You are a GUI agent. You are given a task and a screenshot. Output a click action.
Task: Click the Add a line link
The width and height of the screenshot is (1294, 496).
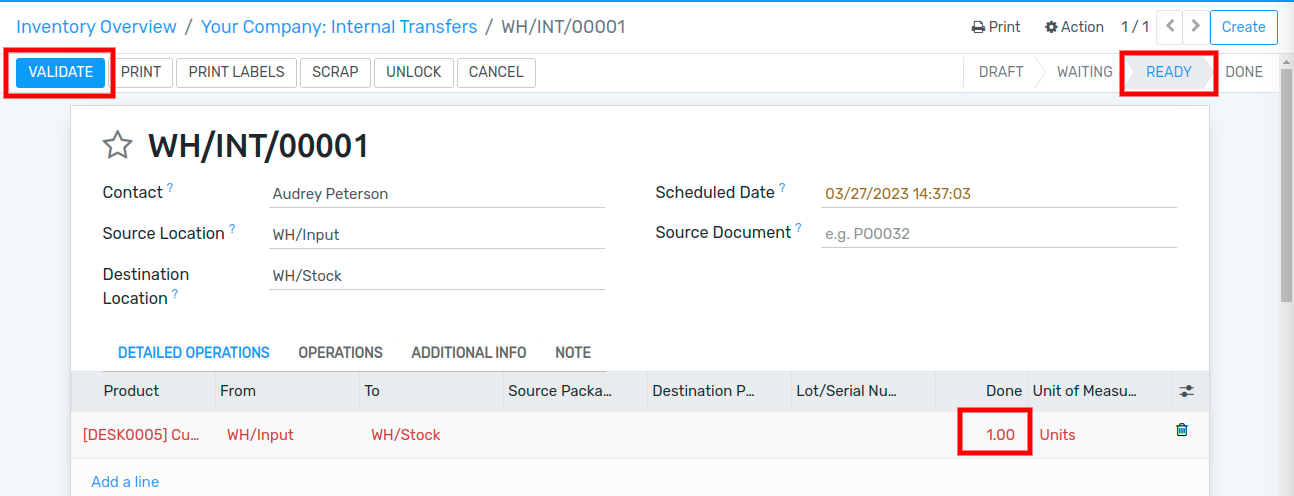[125, 482]
